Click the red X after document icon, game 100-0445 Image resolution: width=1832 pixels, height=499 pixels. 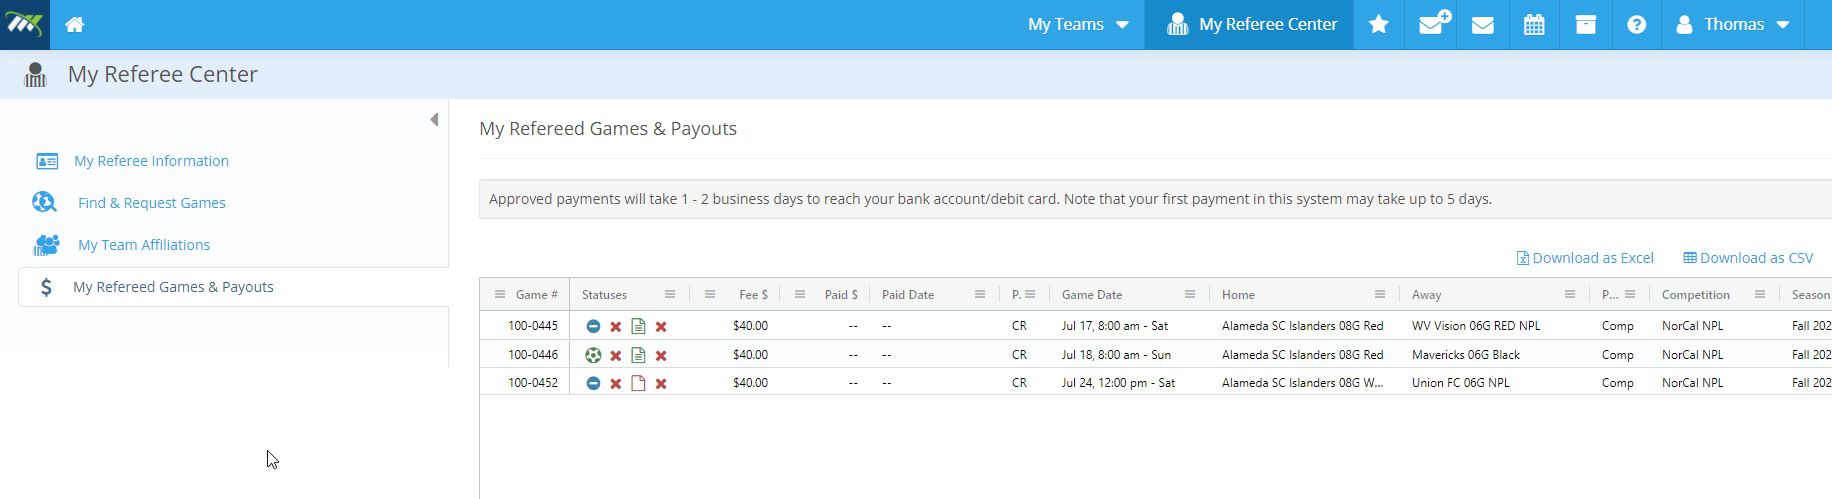[661, 327]
